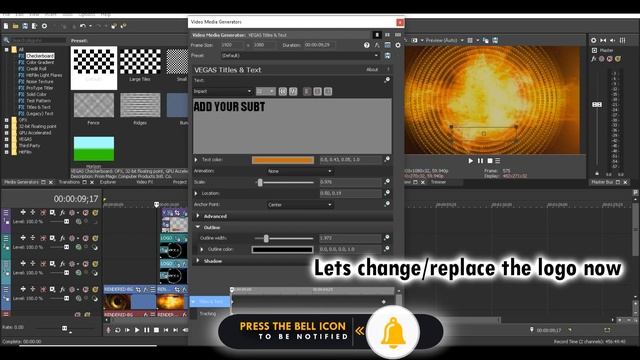
Task: Open help icon in Video Media Generators dialog
Action: 367,45
